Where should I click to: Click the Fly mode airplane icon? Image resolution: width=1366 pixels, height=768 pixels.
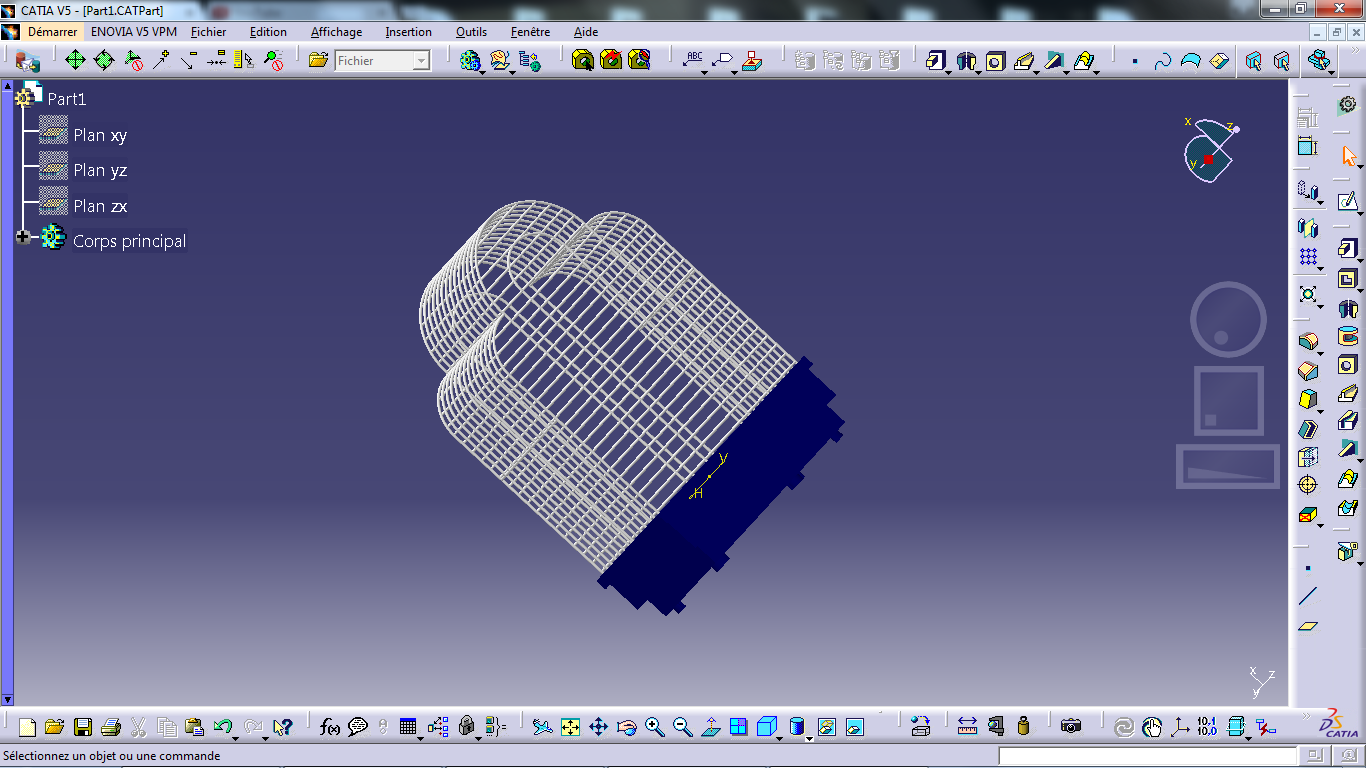[542, 727]
